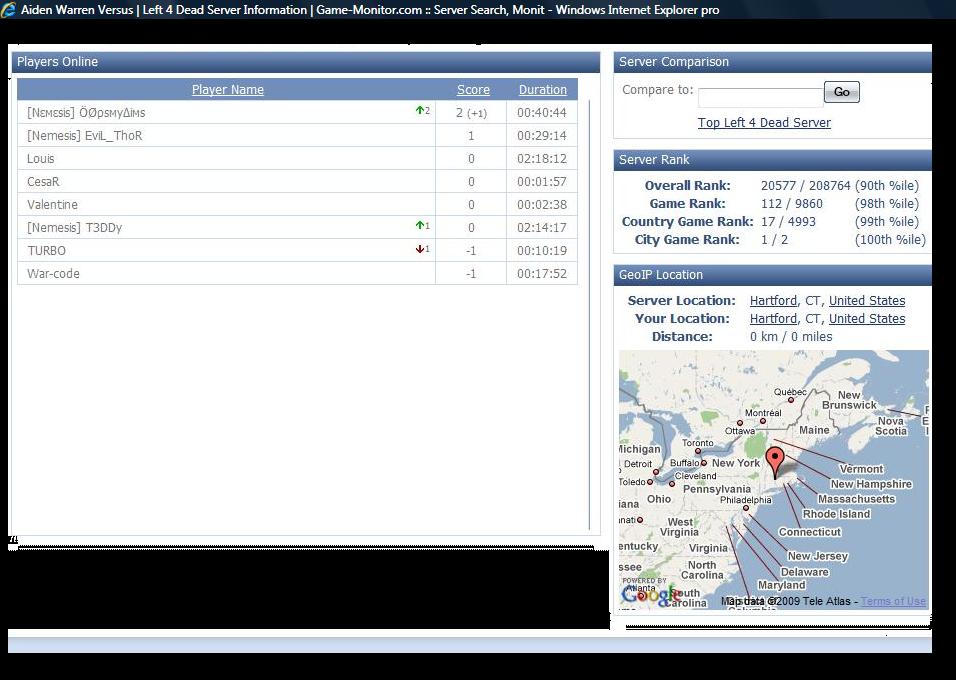Click the green up arrow on the T3DDy row

coord(419,225)
